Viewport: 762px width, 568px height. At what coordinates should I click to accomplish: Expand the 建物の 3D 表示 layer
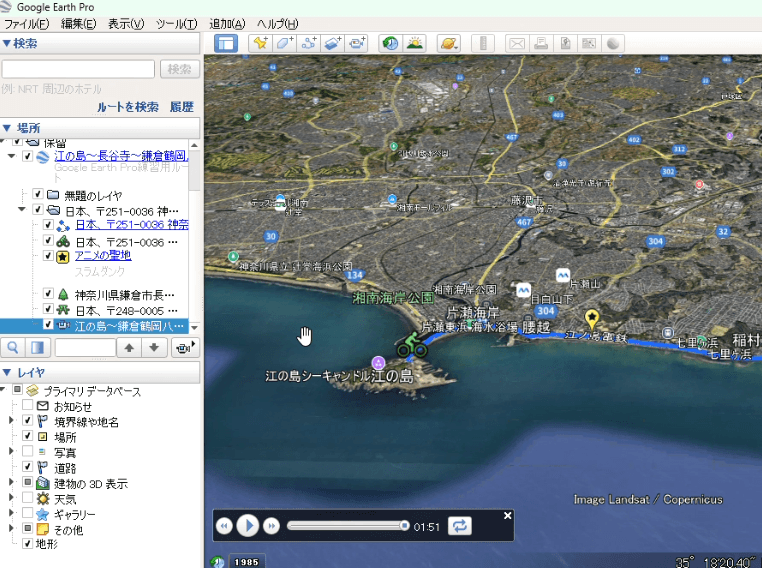(x=11, y=483)
